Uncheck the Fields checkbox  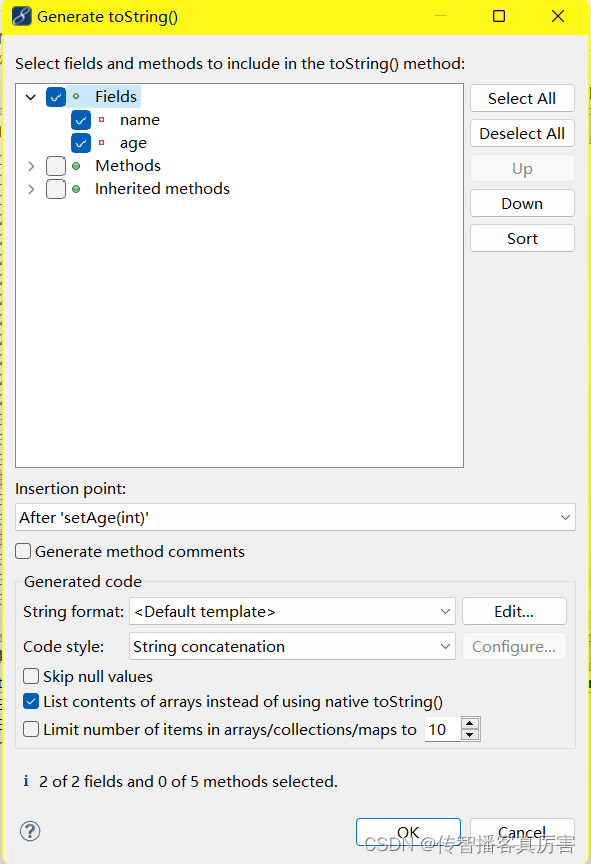56,97
